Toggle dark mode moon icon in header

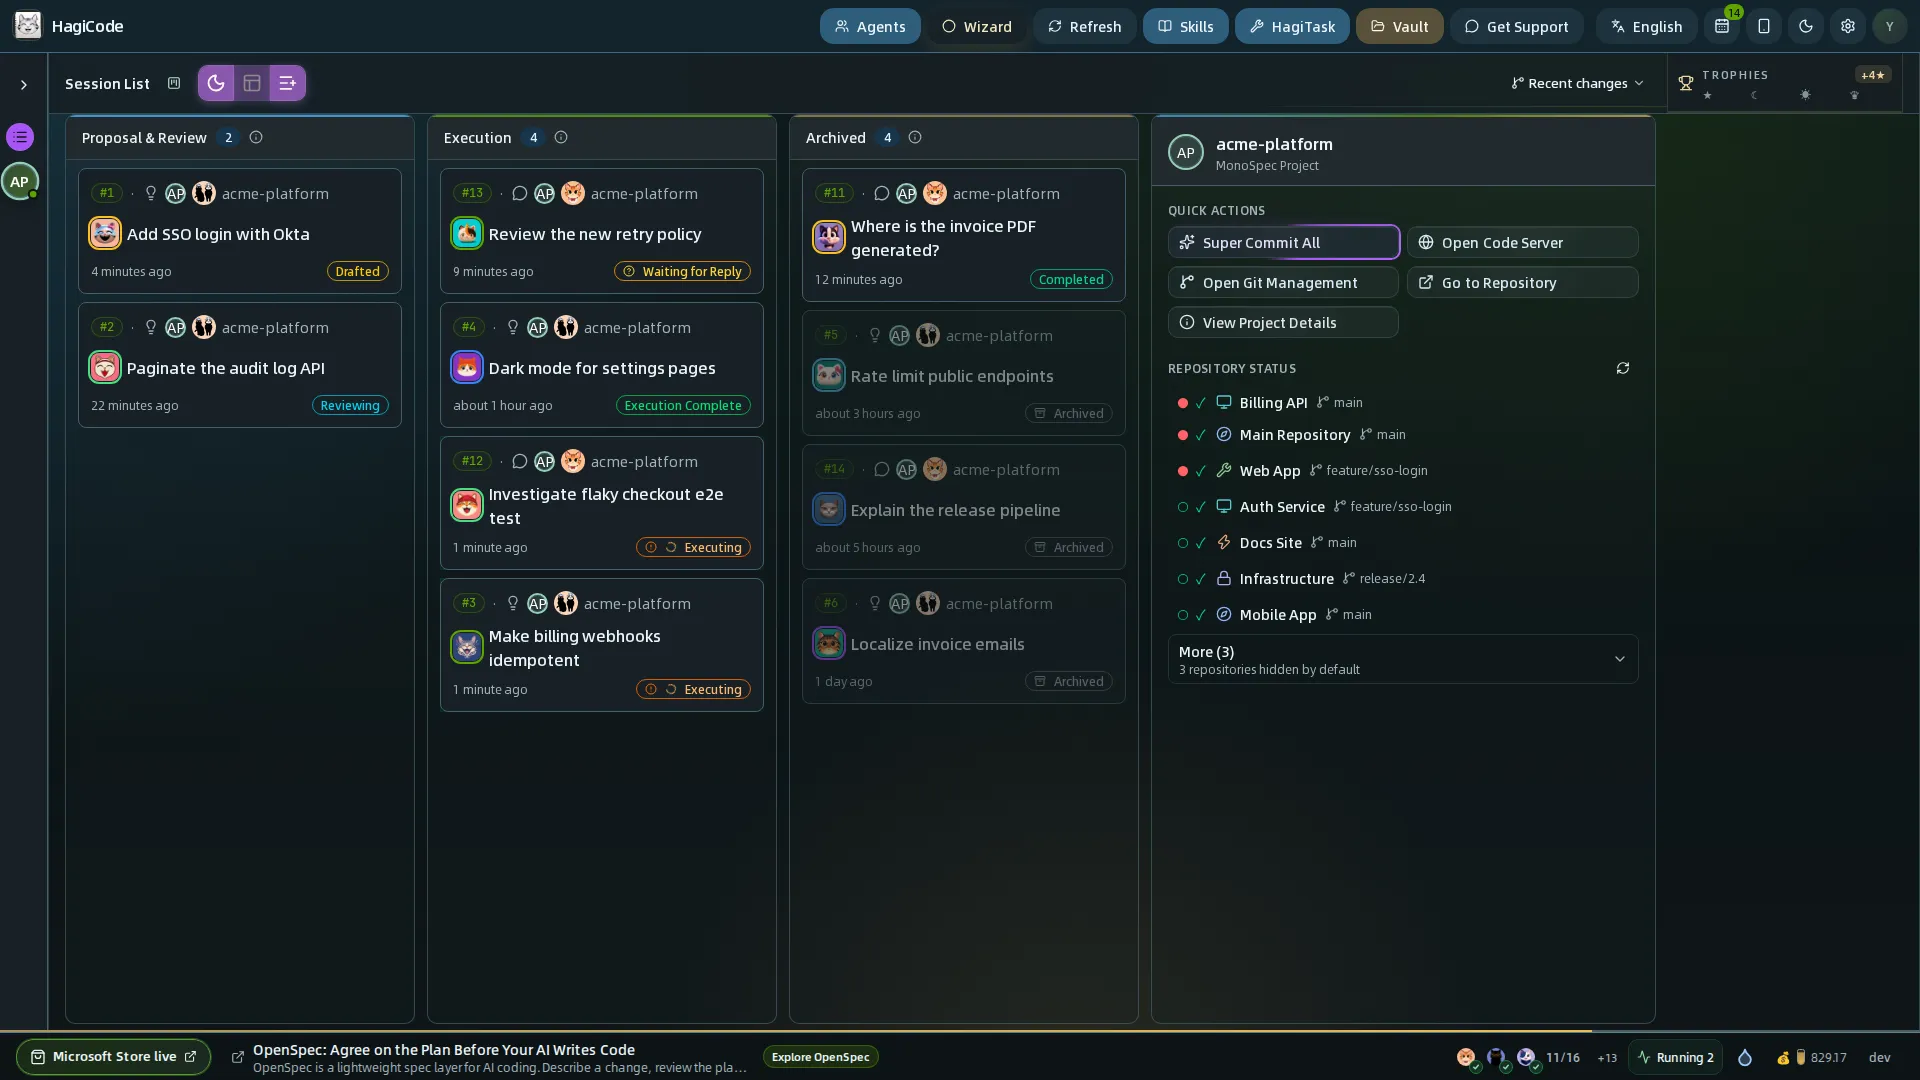coord(1806,26)
